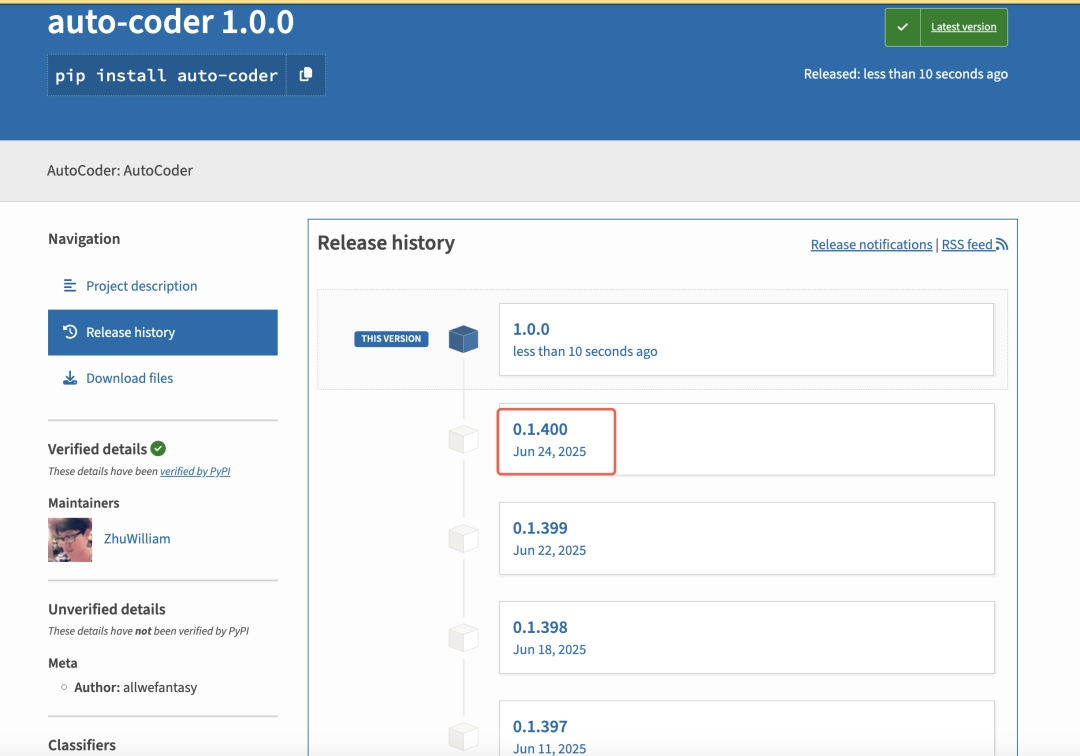Go to Project description in navigation

pos(163,286)
